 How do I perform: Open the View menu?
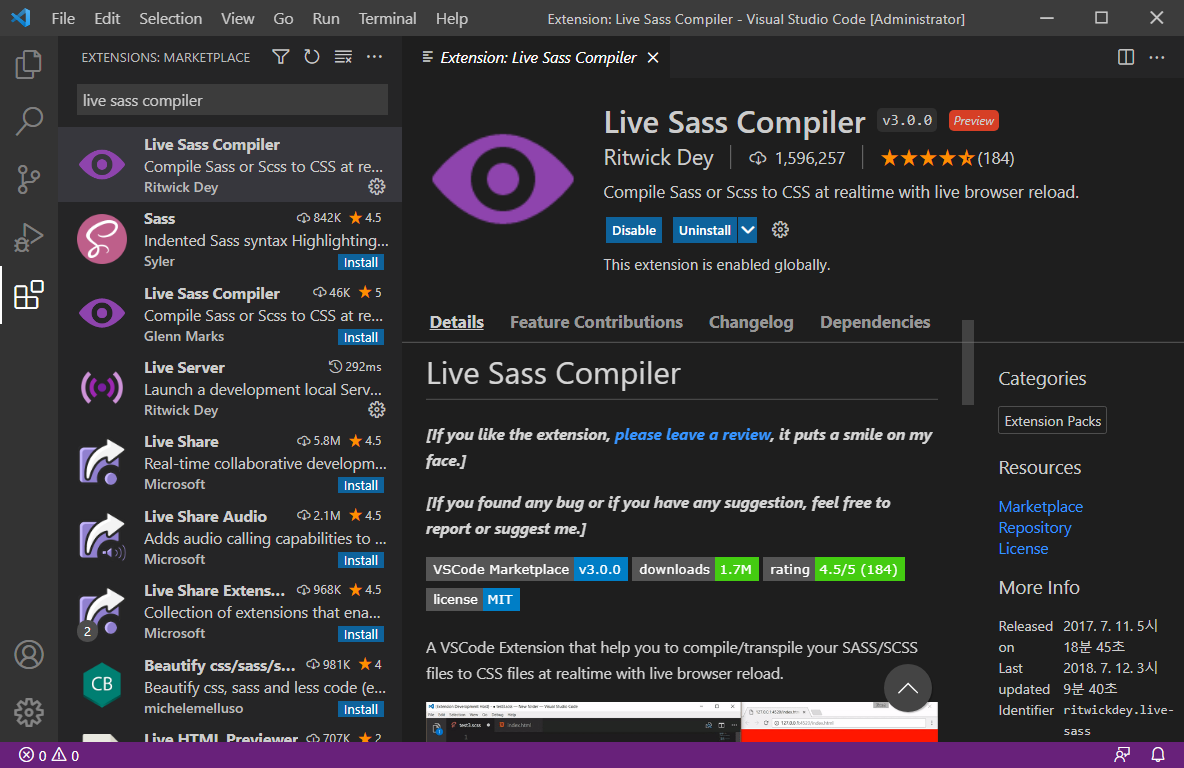tap(238, 18)
